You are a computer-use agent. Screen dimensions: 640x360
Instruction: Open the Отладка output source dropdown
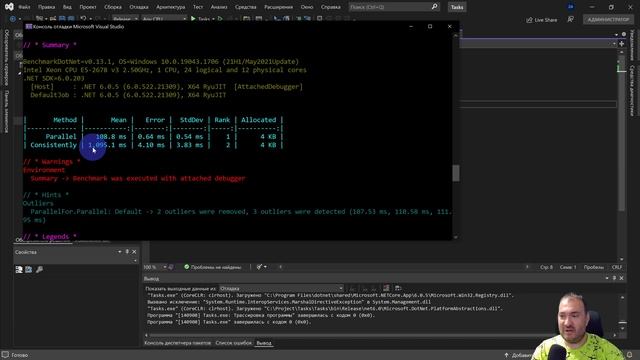(x=281, y=288)
